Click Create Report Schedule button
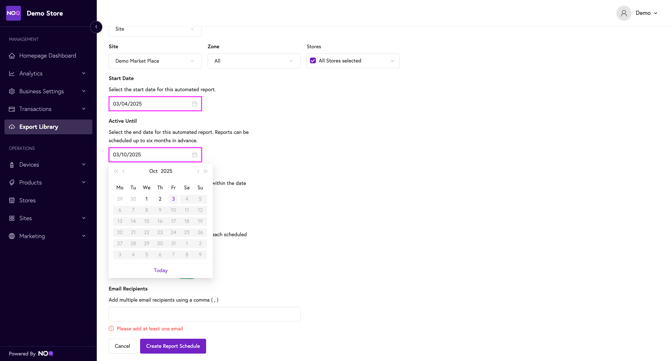 pos(173,346)
